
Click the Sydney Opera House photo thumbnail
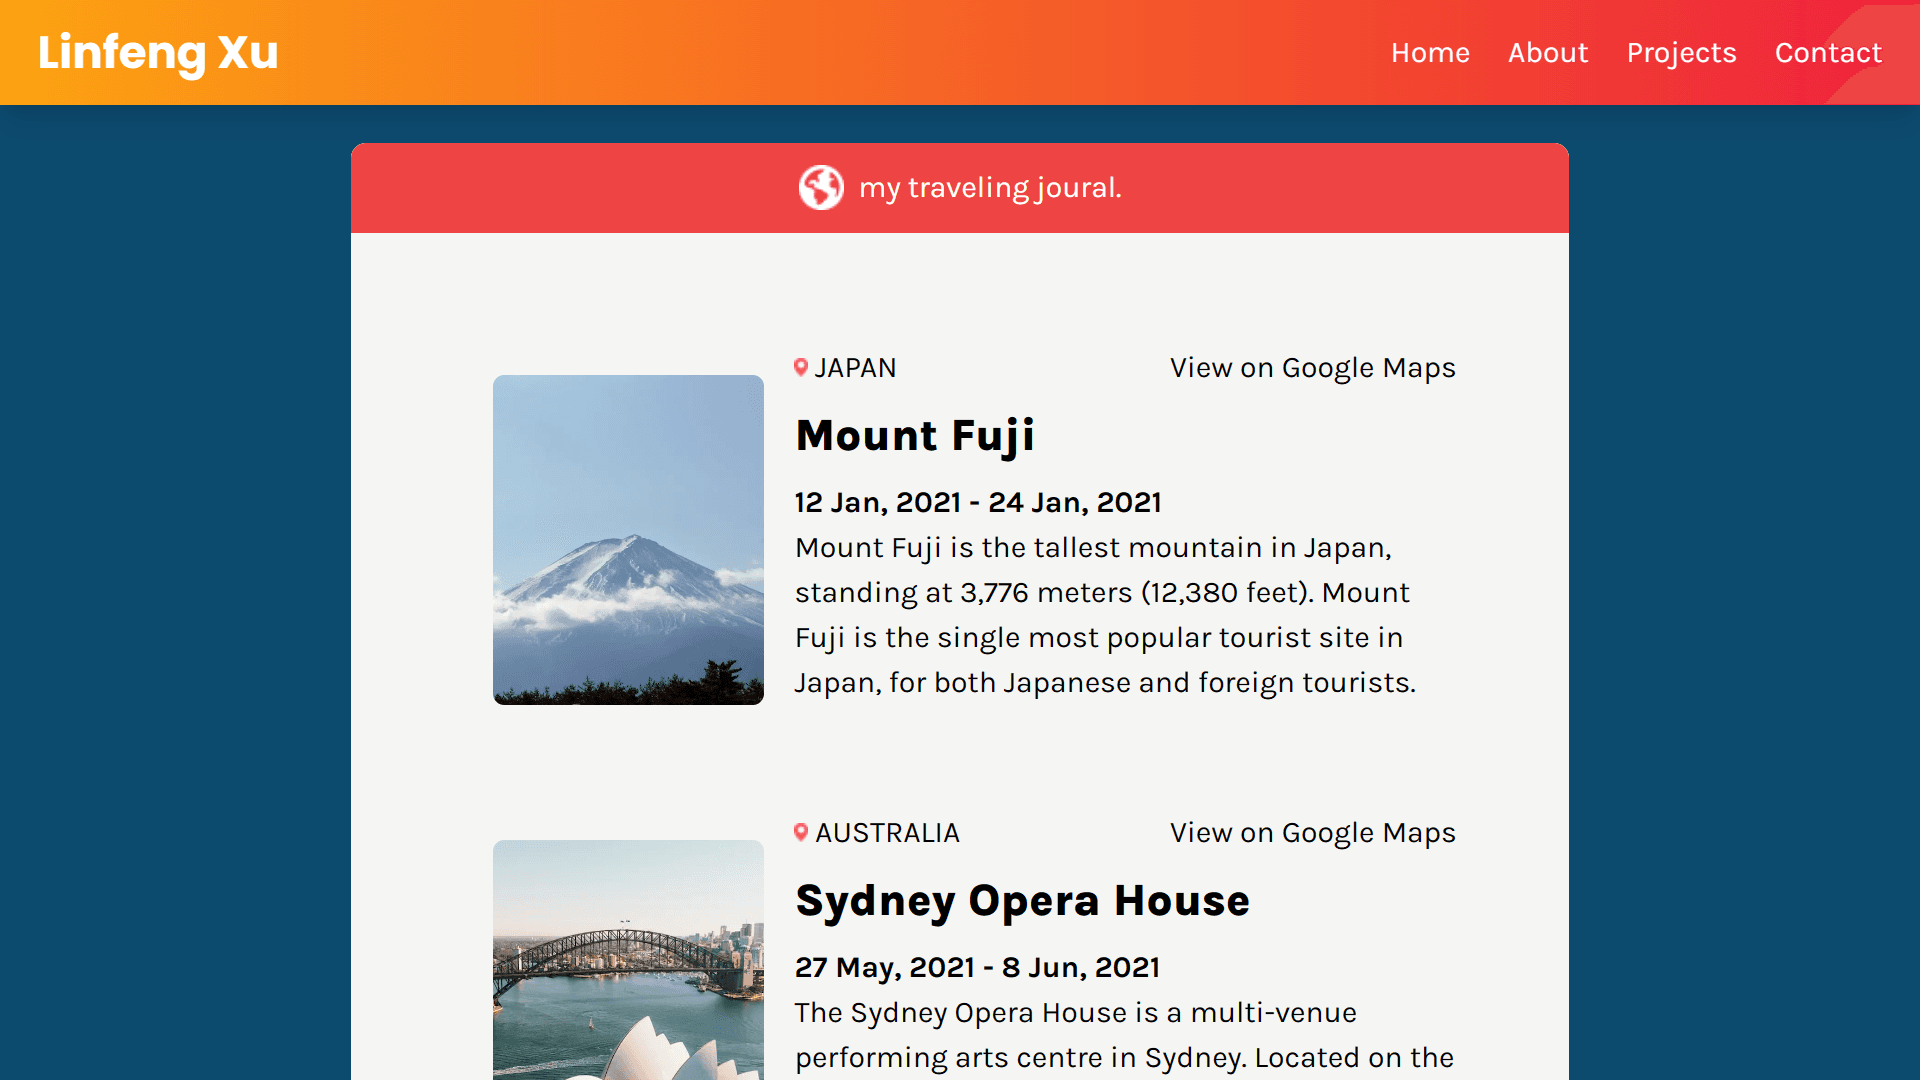click(x=628, y=960)
